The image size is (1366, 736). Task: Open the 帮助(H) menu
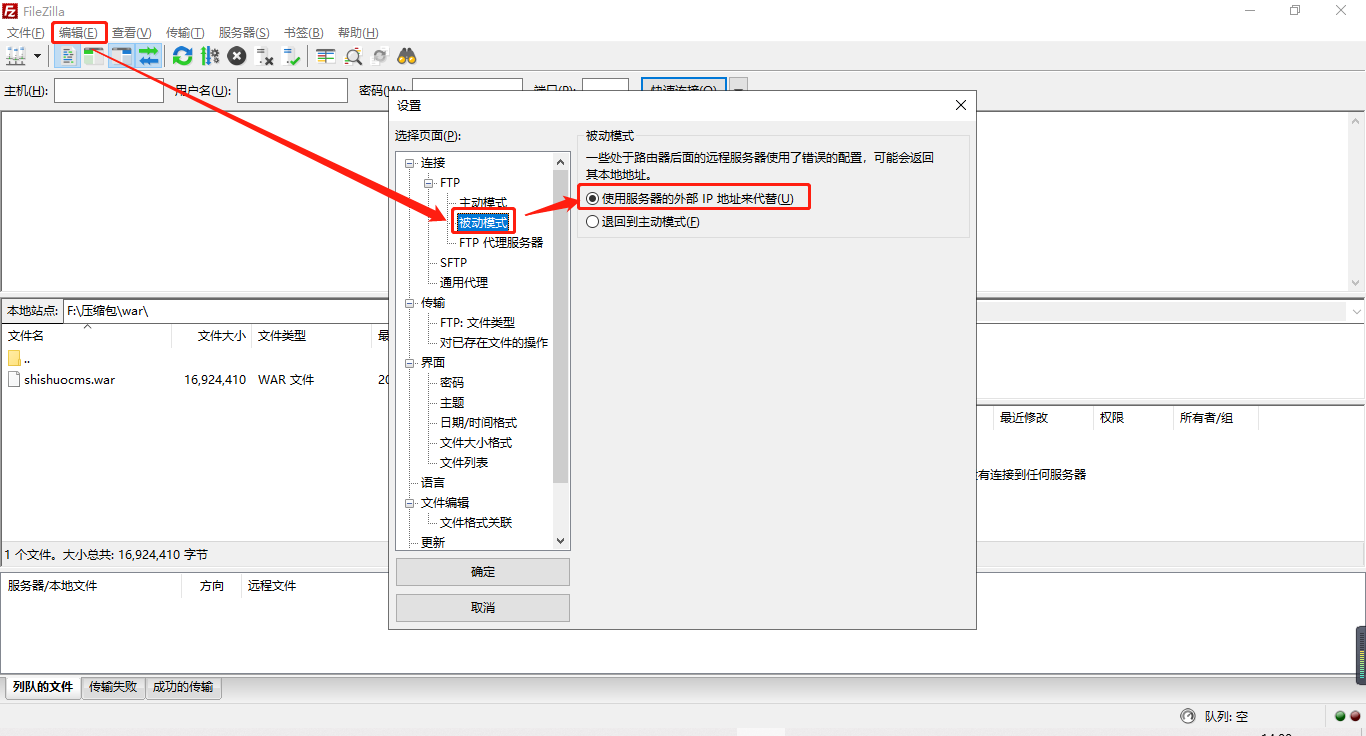pos(358,33)
